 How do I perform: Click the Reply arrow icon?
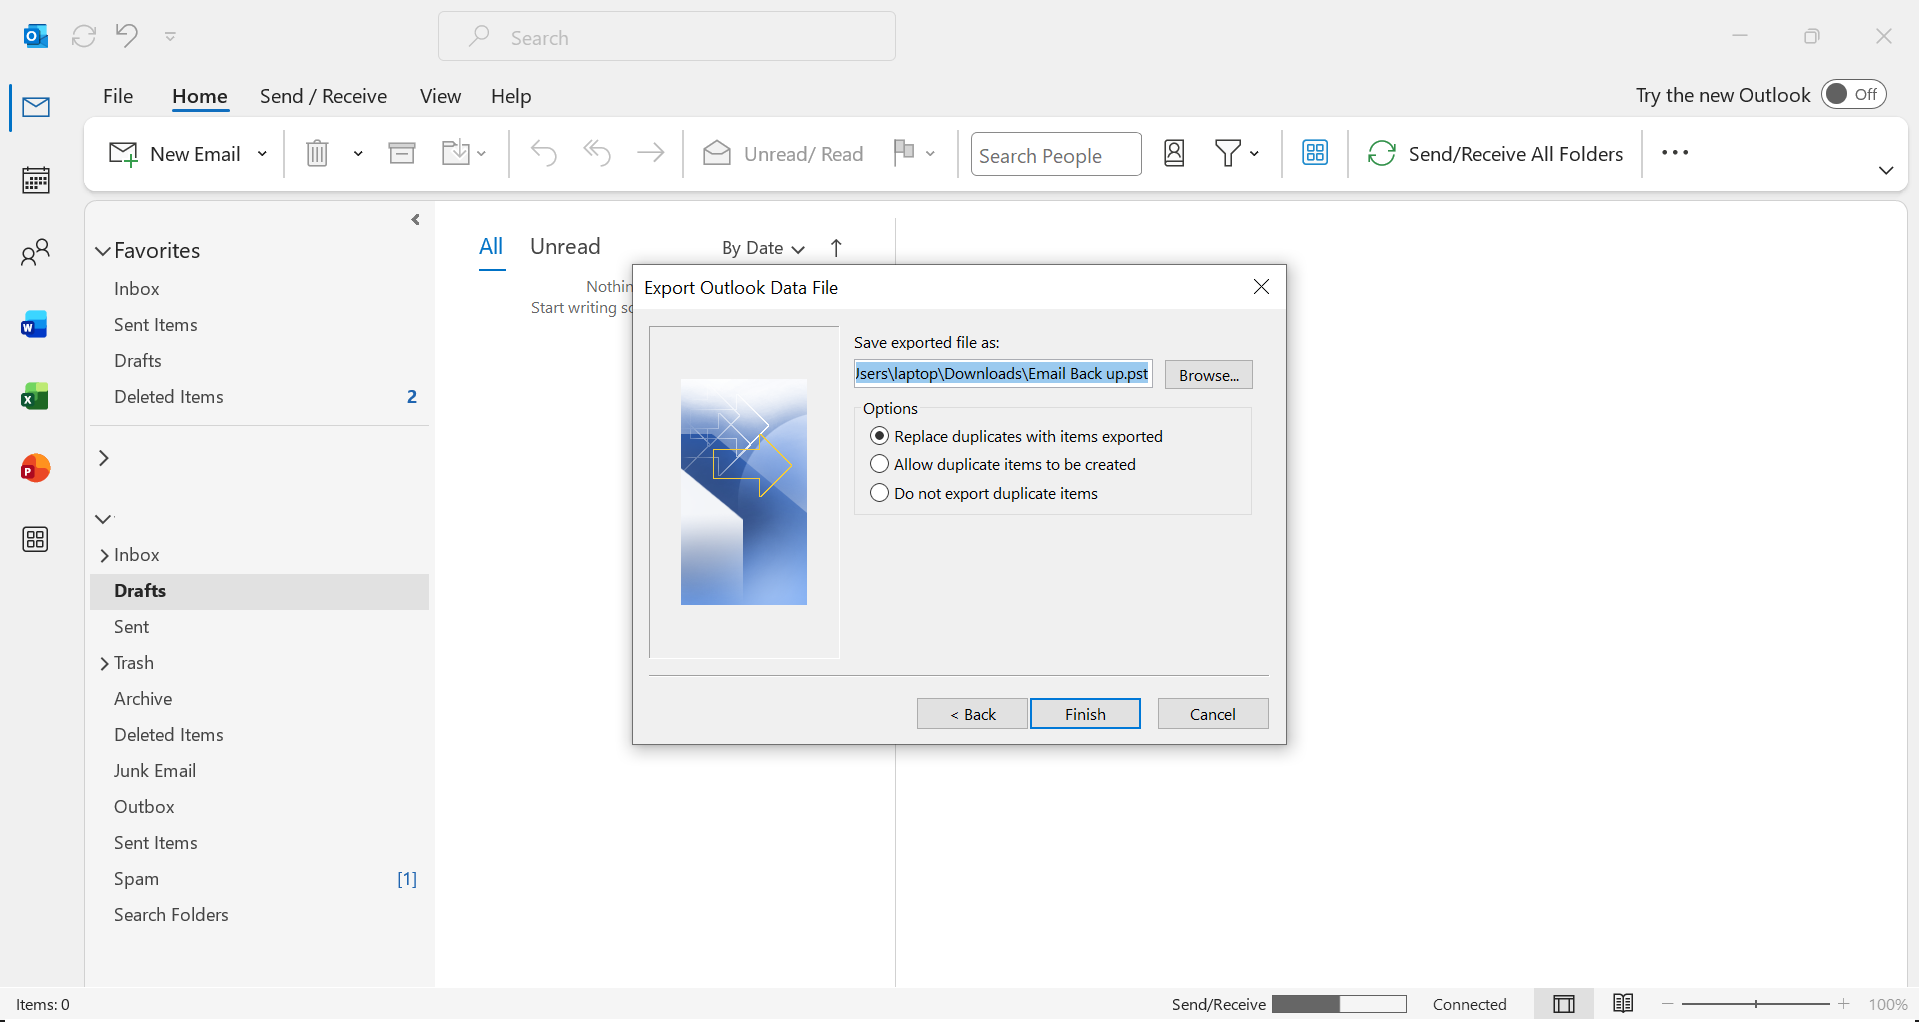tap(544, 153)
